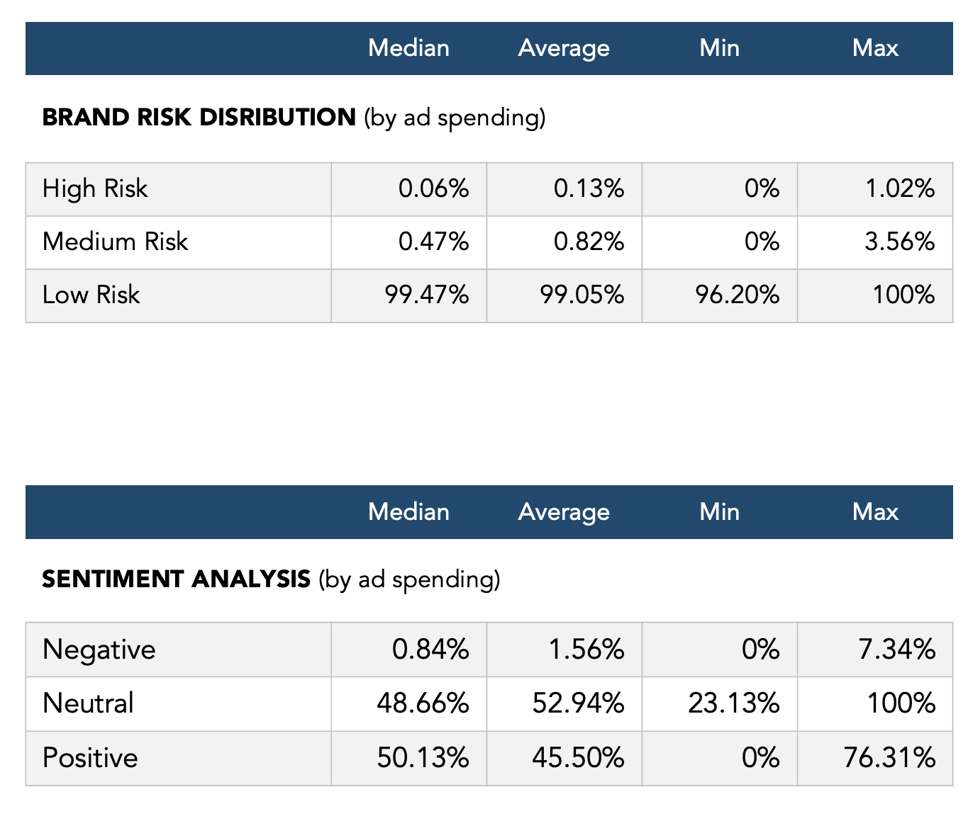This screenshot has height=816, width=973.
Task: Select the Low Risk min 96.20% cell
Action: (x=736, y=294)
